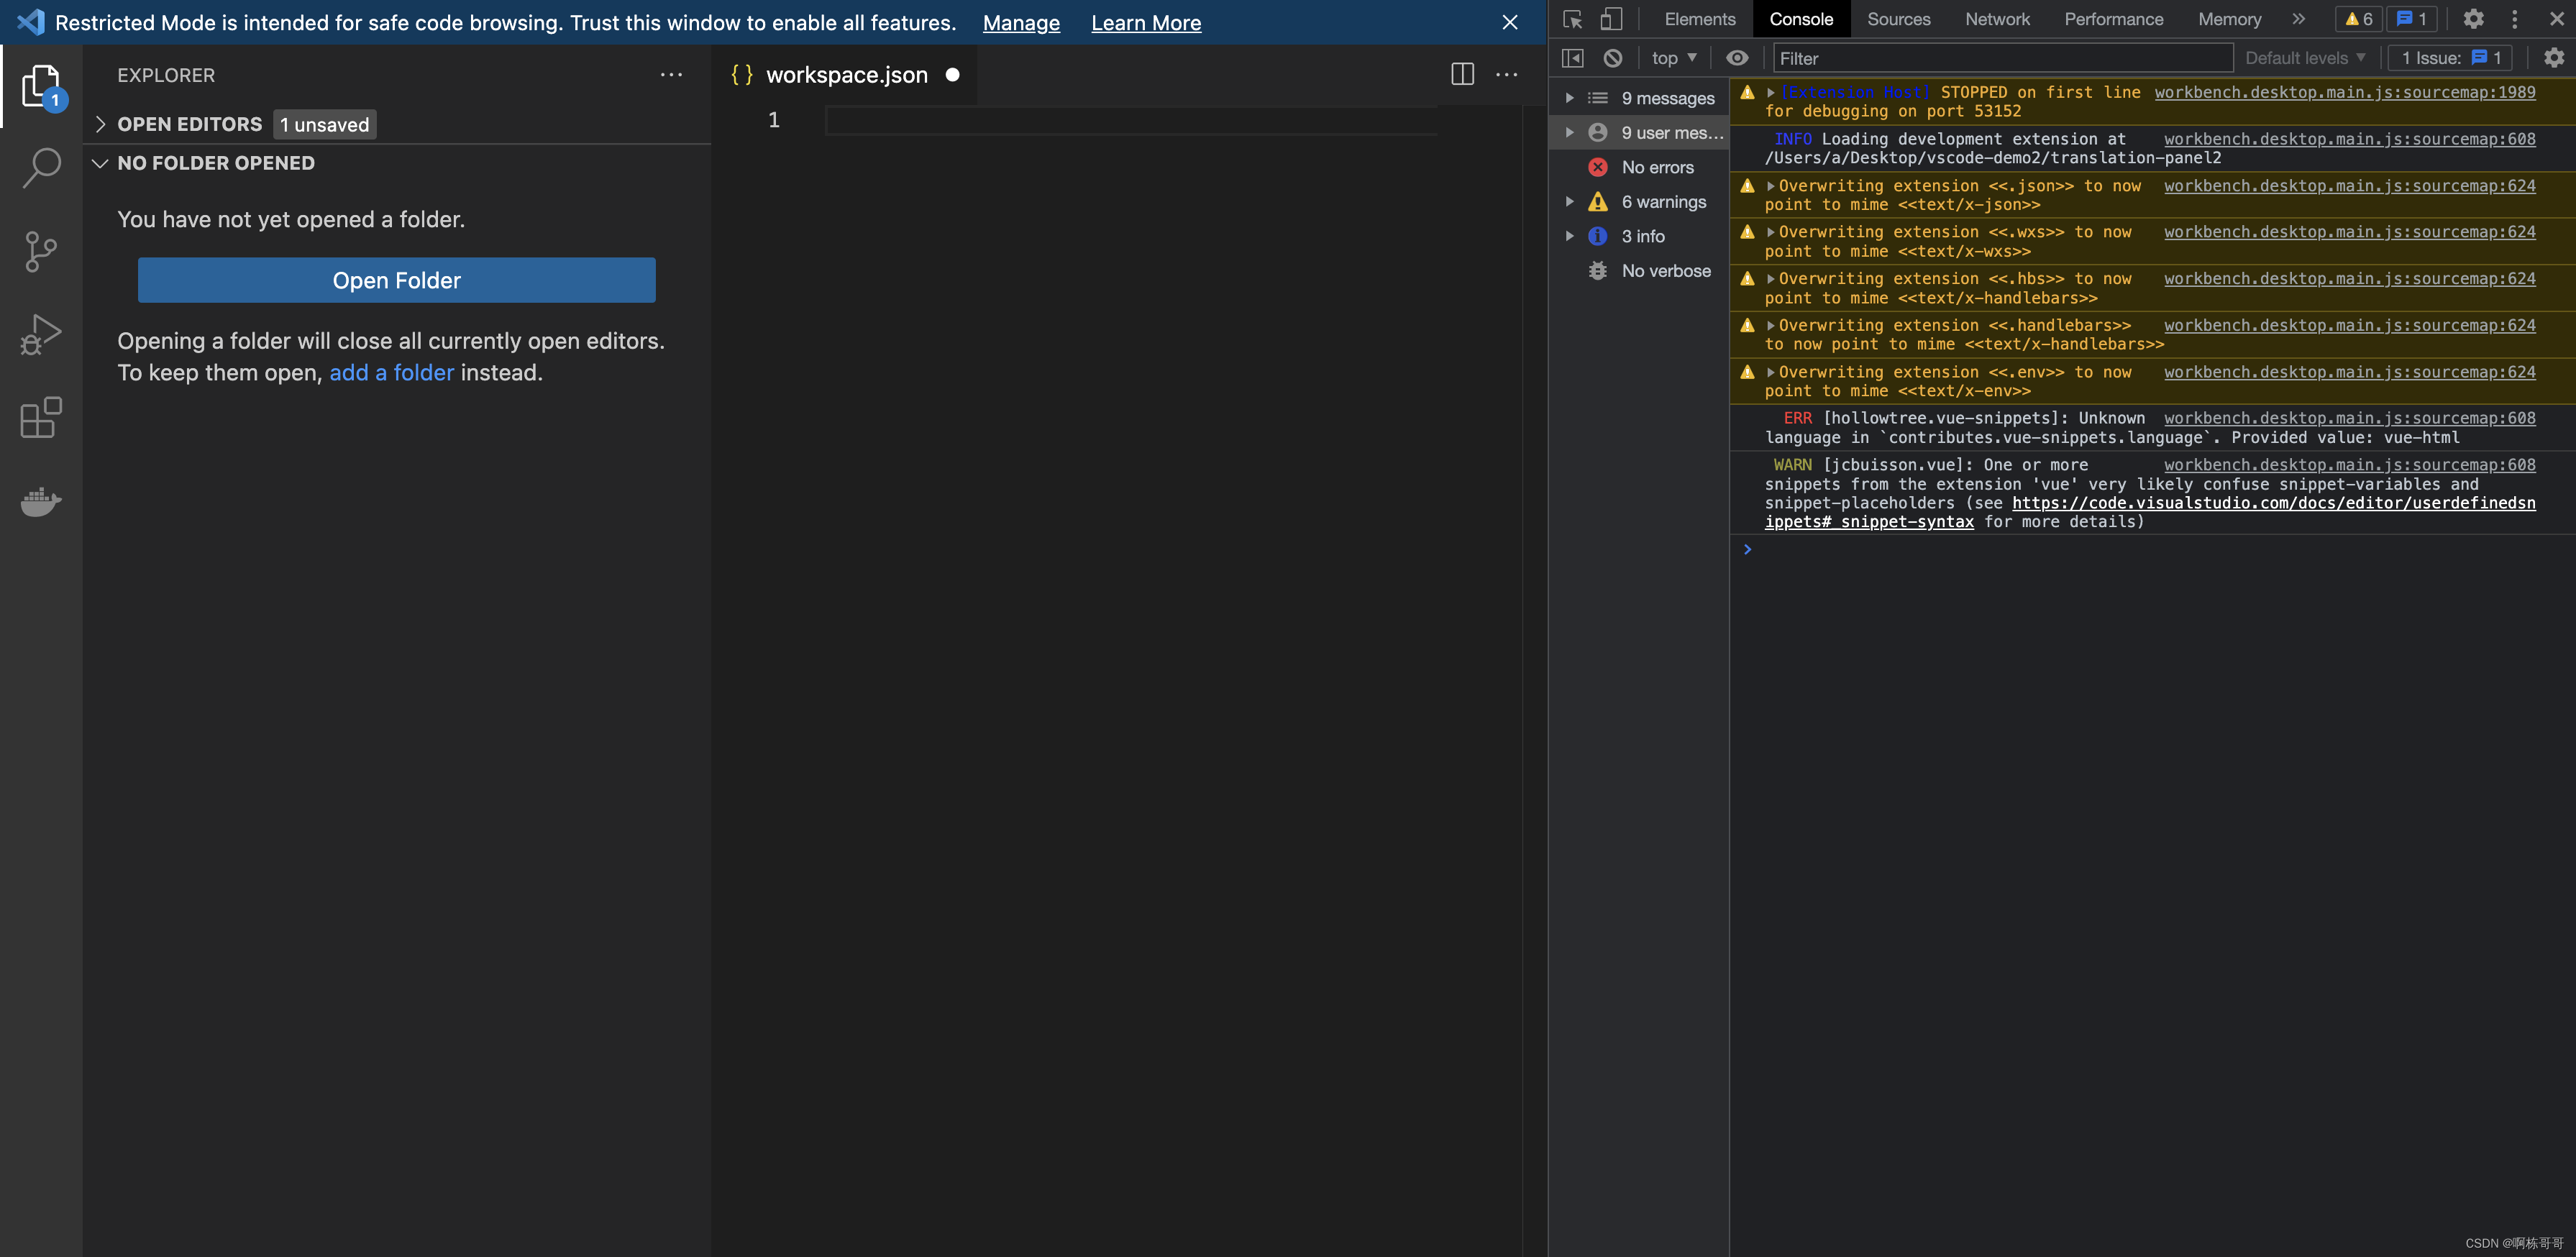Open the Run and Debug view
Image resolution: width=2576 pixels, height=1257 pixels.
41,334
